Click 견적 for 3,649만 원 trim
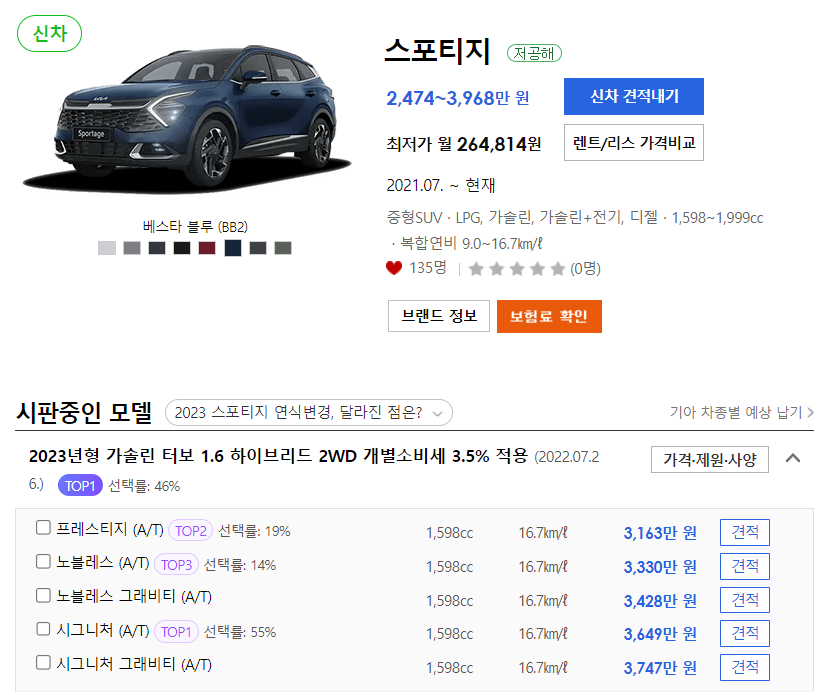 click(x=744, y=633)
